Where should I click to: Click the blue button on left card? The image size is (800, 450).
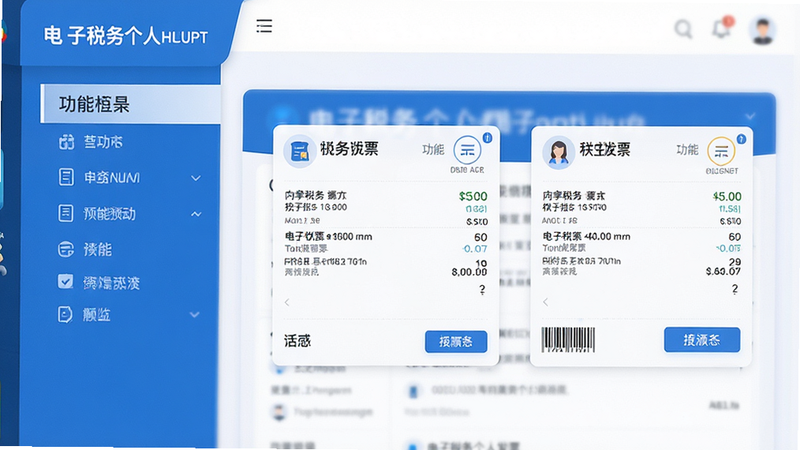pyautogui.click(x=456, y=341)
